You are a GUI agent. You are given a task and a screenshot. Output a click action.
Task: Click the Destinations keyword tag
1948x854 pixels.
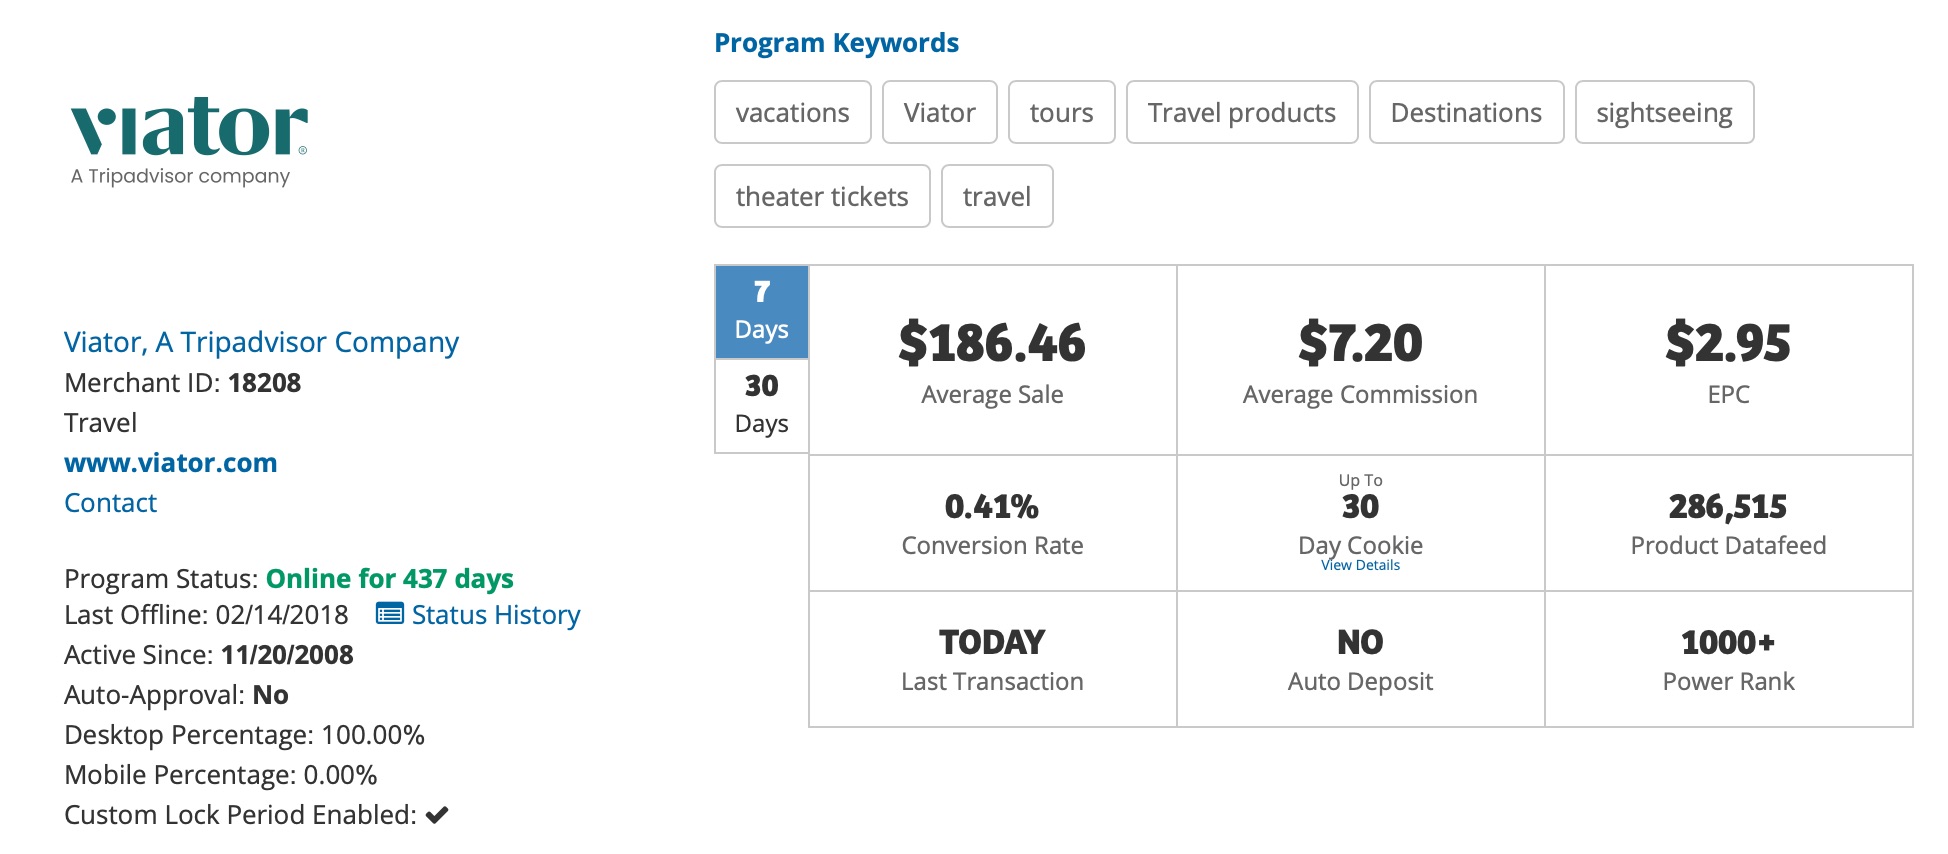click(x=1466, y=113)
